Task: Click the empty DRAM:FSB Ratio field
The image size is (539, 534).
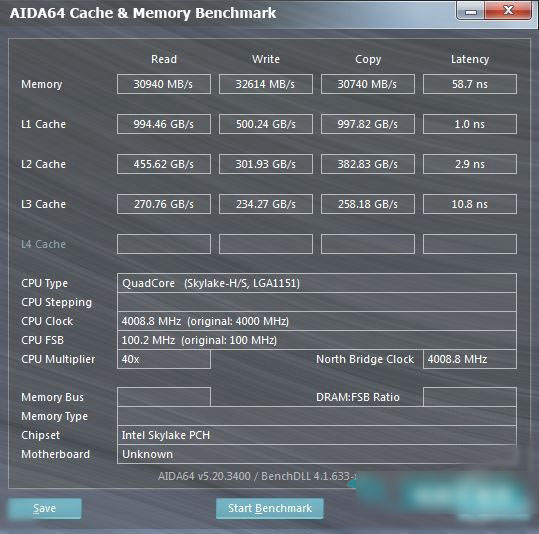Action: [470, 397]
